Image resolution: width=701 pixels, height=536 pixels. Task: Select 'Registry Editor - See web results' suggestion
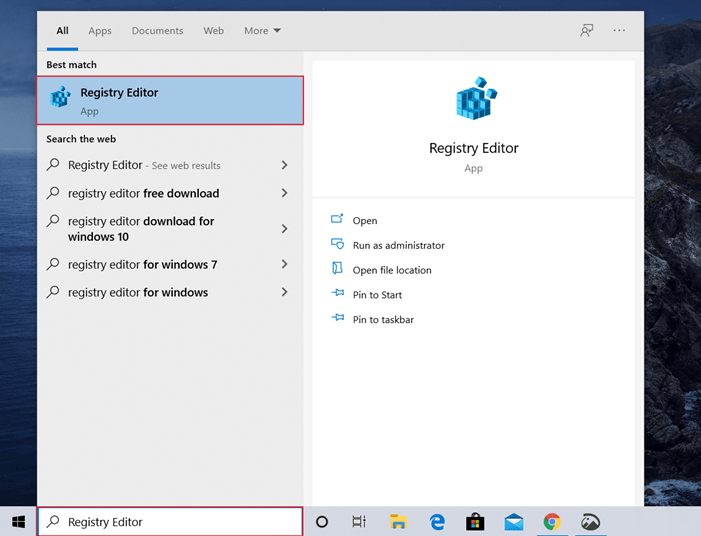coord(170,165)
